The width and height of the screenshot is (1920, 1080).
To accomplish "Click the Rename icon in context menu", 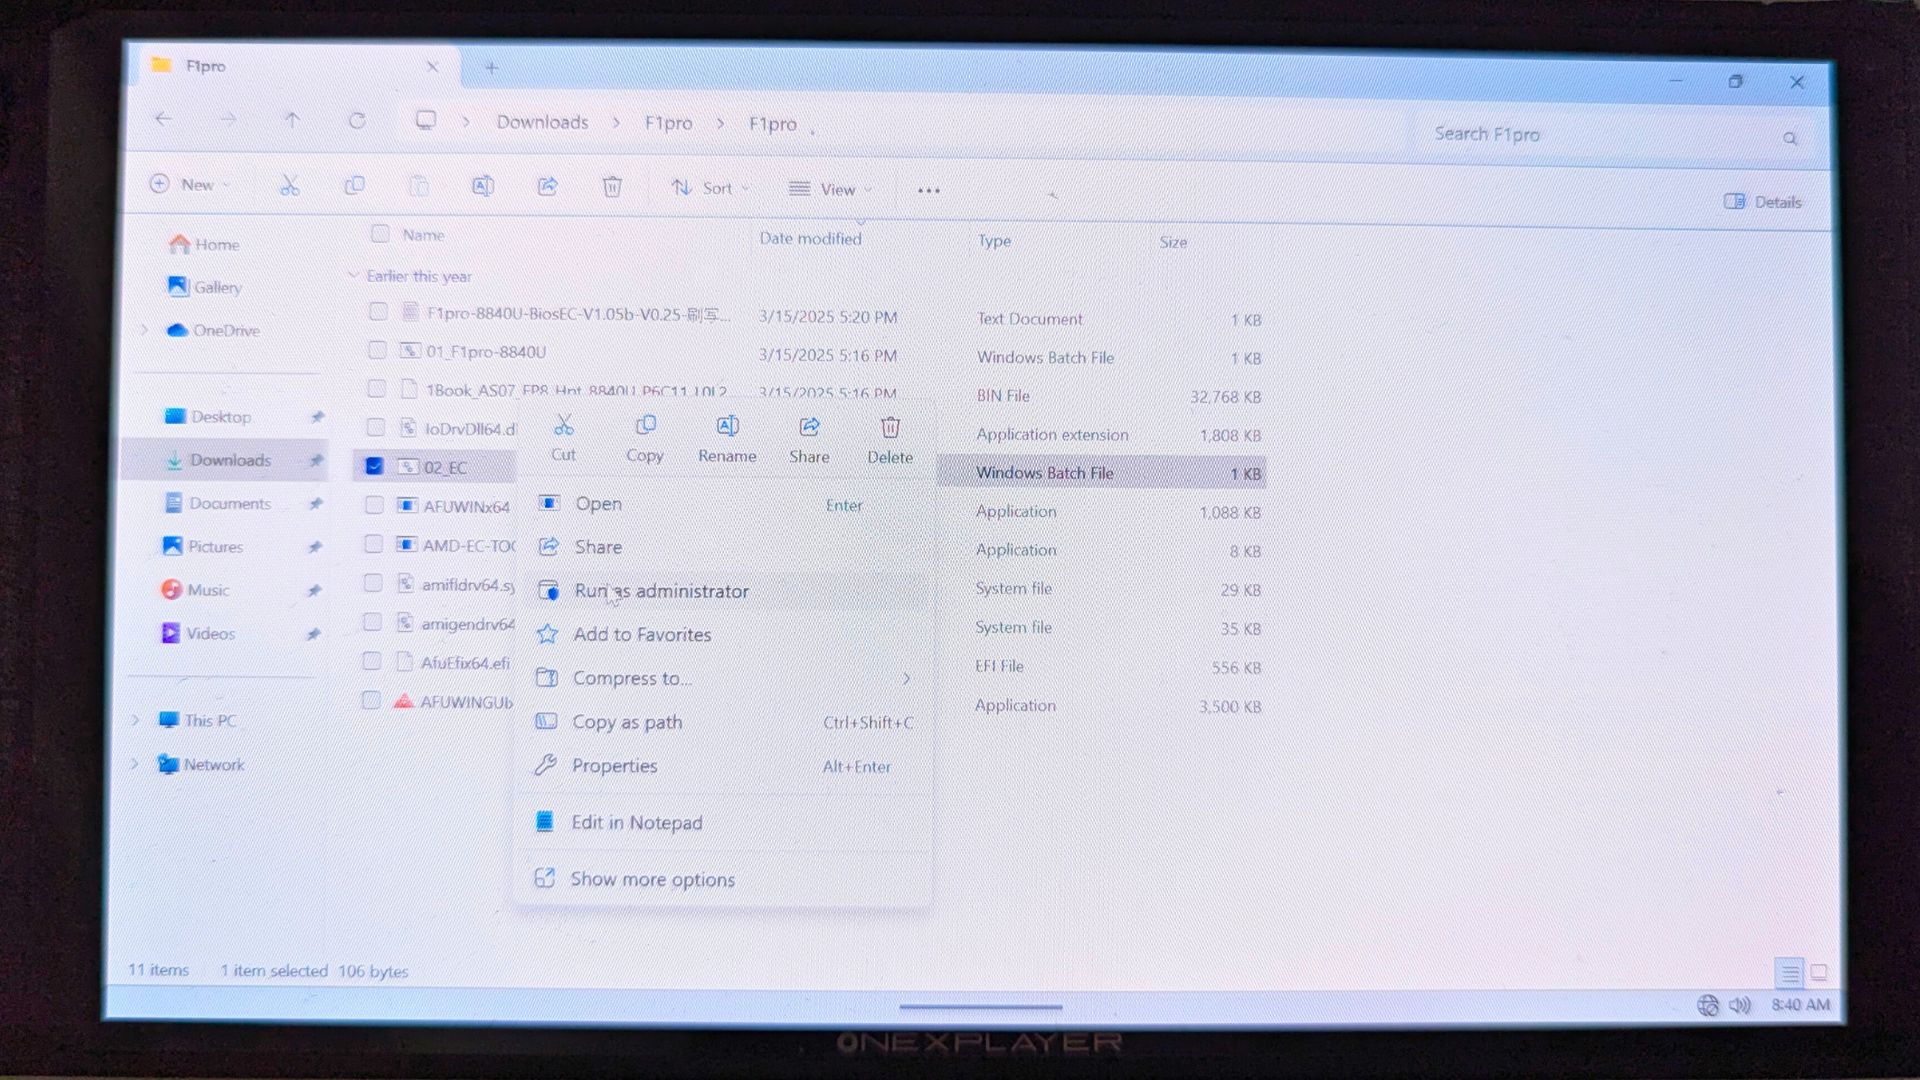I will [x=727, y=428].
